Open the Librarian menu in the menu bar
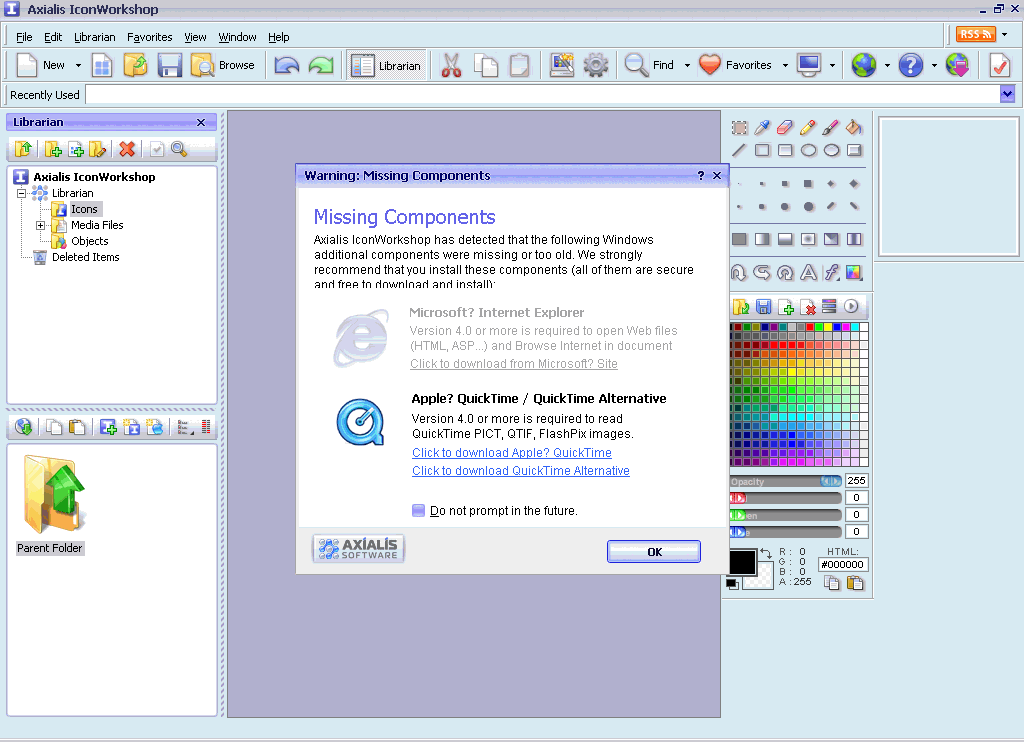The image size is (1024, 742). [x=95, y=37]
